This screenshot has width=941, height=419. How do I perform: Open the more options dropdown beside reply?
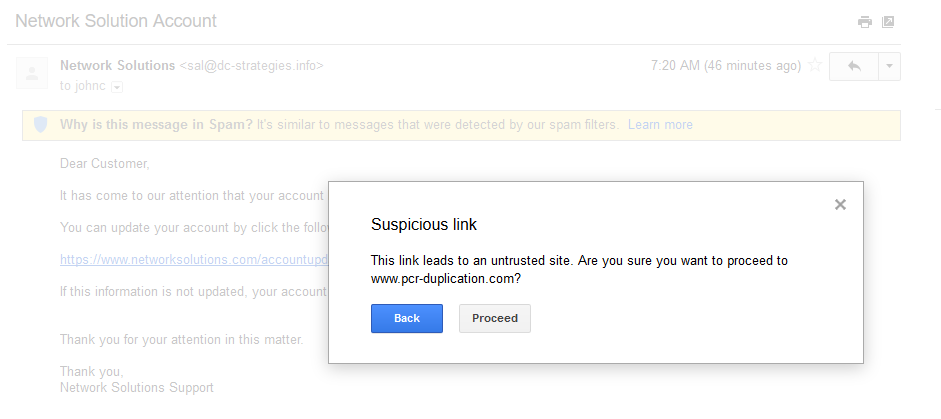coord(890,66)
